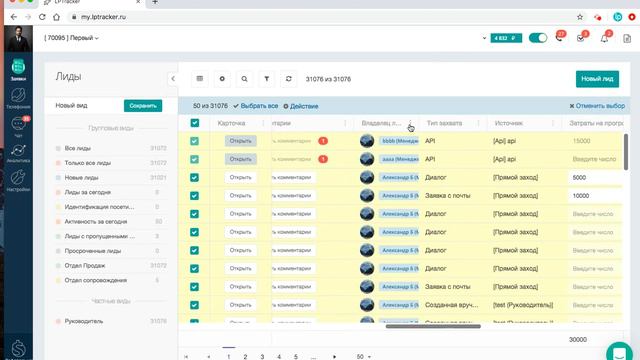This screenshot has height=360, width=640.
Task: Open the Заявки section in sidebar
Action: pos(18,69)
